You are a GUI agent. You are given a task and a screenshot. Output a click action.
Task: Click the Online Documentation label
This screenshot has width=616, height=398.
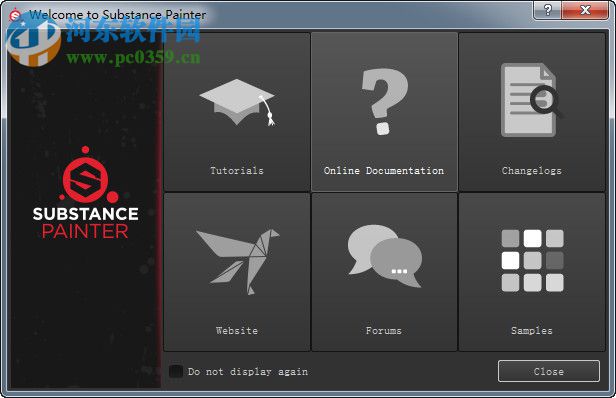pos(384,171)
